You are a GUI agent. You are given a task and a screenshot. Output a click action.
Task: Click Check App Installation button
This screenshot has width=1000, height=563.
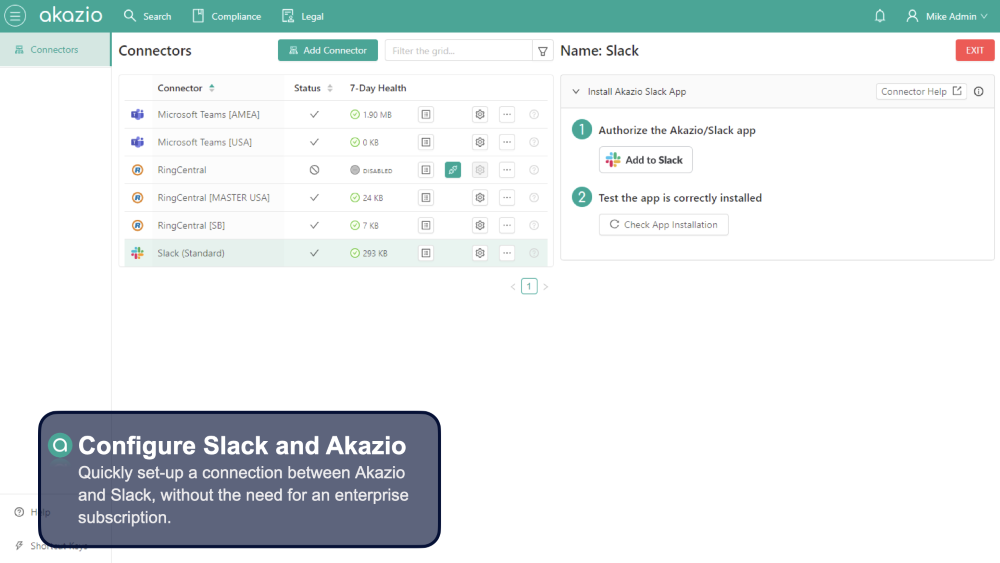click(x=663, y=224)
